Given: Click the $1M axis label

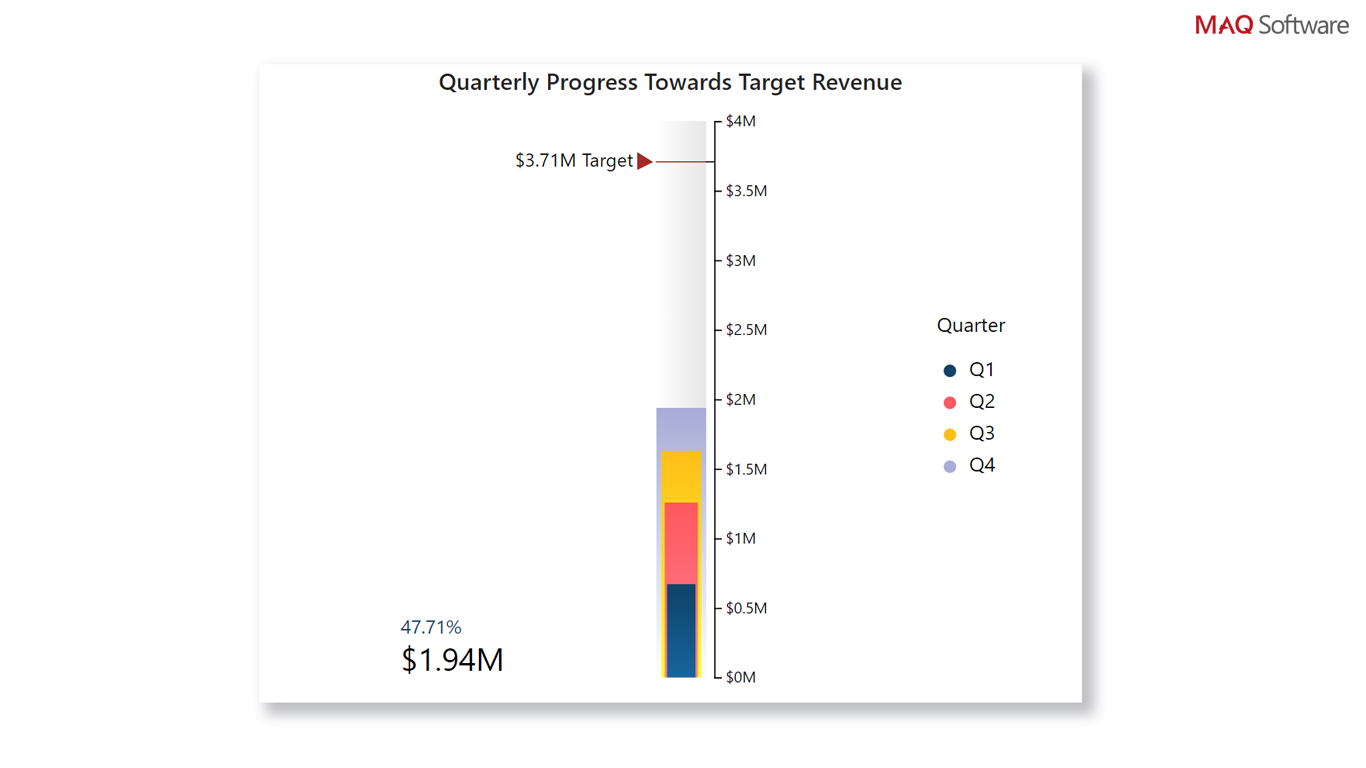Looking at the screenshot, I should pos(741,539).
